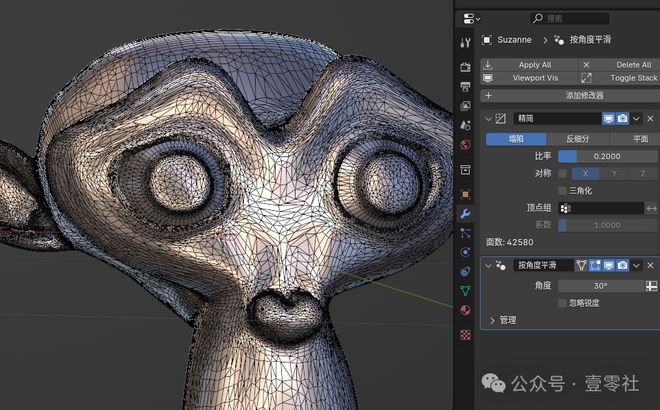Open the Physics properties tab icon
Image resolution: width=660 pixels, height=410 pixels.
(465, 252)
